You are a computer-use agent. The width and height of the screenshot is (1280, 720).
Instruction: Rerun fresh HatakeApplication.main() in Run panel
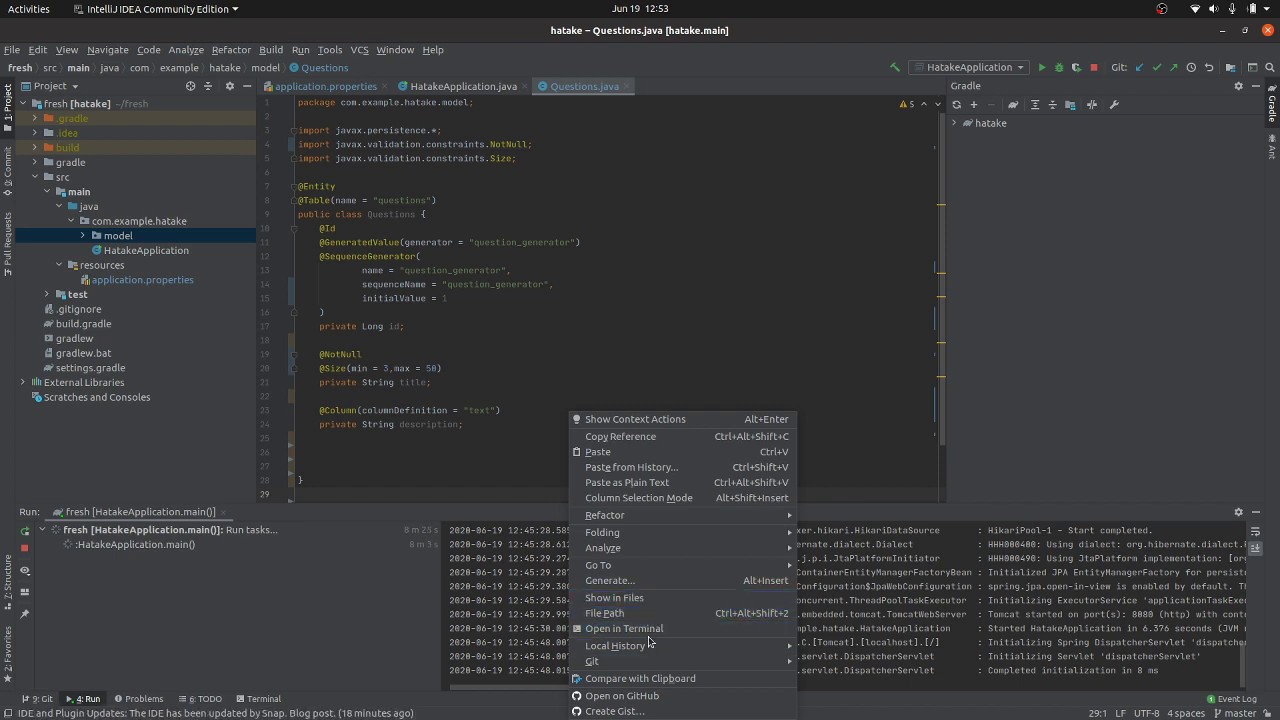pos(25,530)
